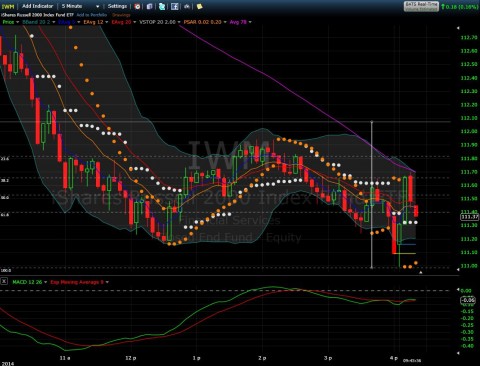The width and height of the screenshot is (480, 366).
Task: Click the arrow at top of price axis
Action: pos(458,28)
